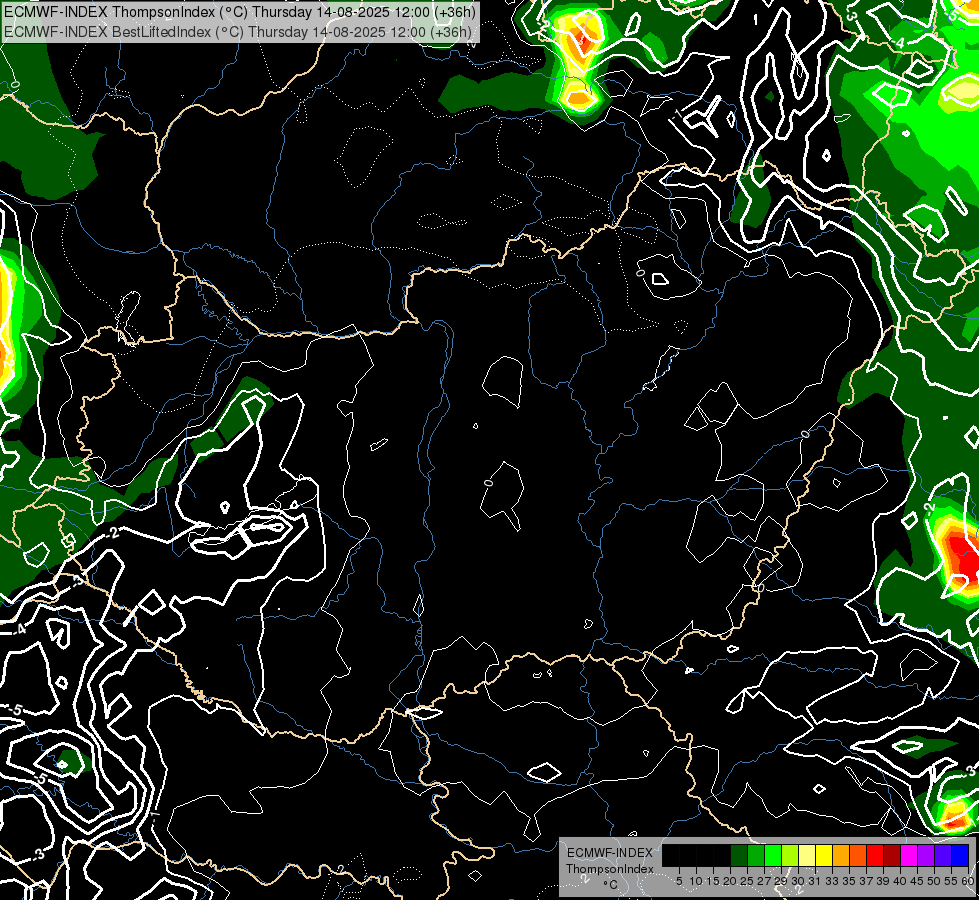Click the red-orange 35-37 legend swatch
Screen dimensions: 979x900
pos(858,855)
